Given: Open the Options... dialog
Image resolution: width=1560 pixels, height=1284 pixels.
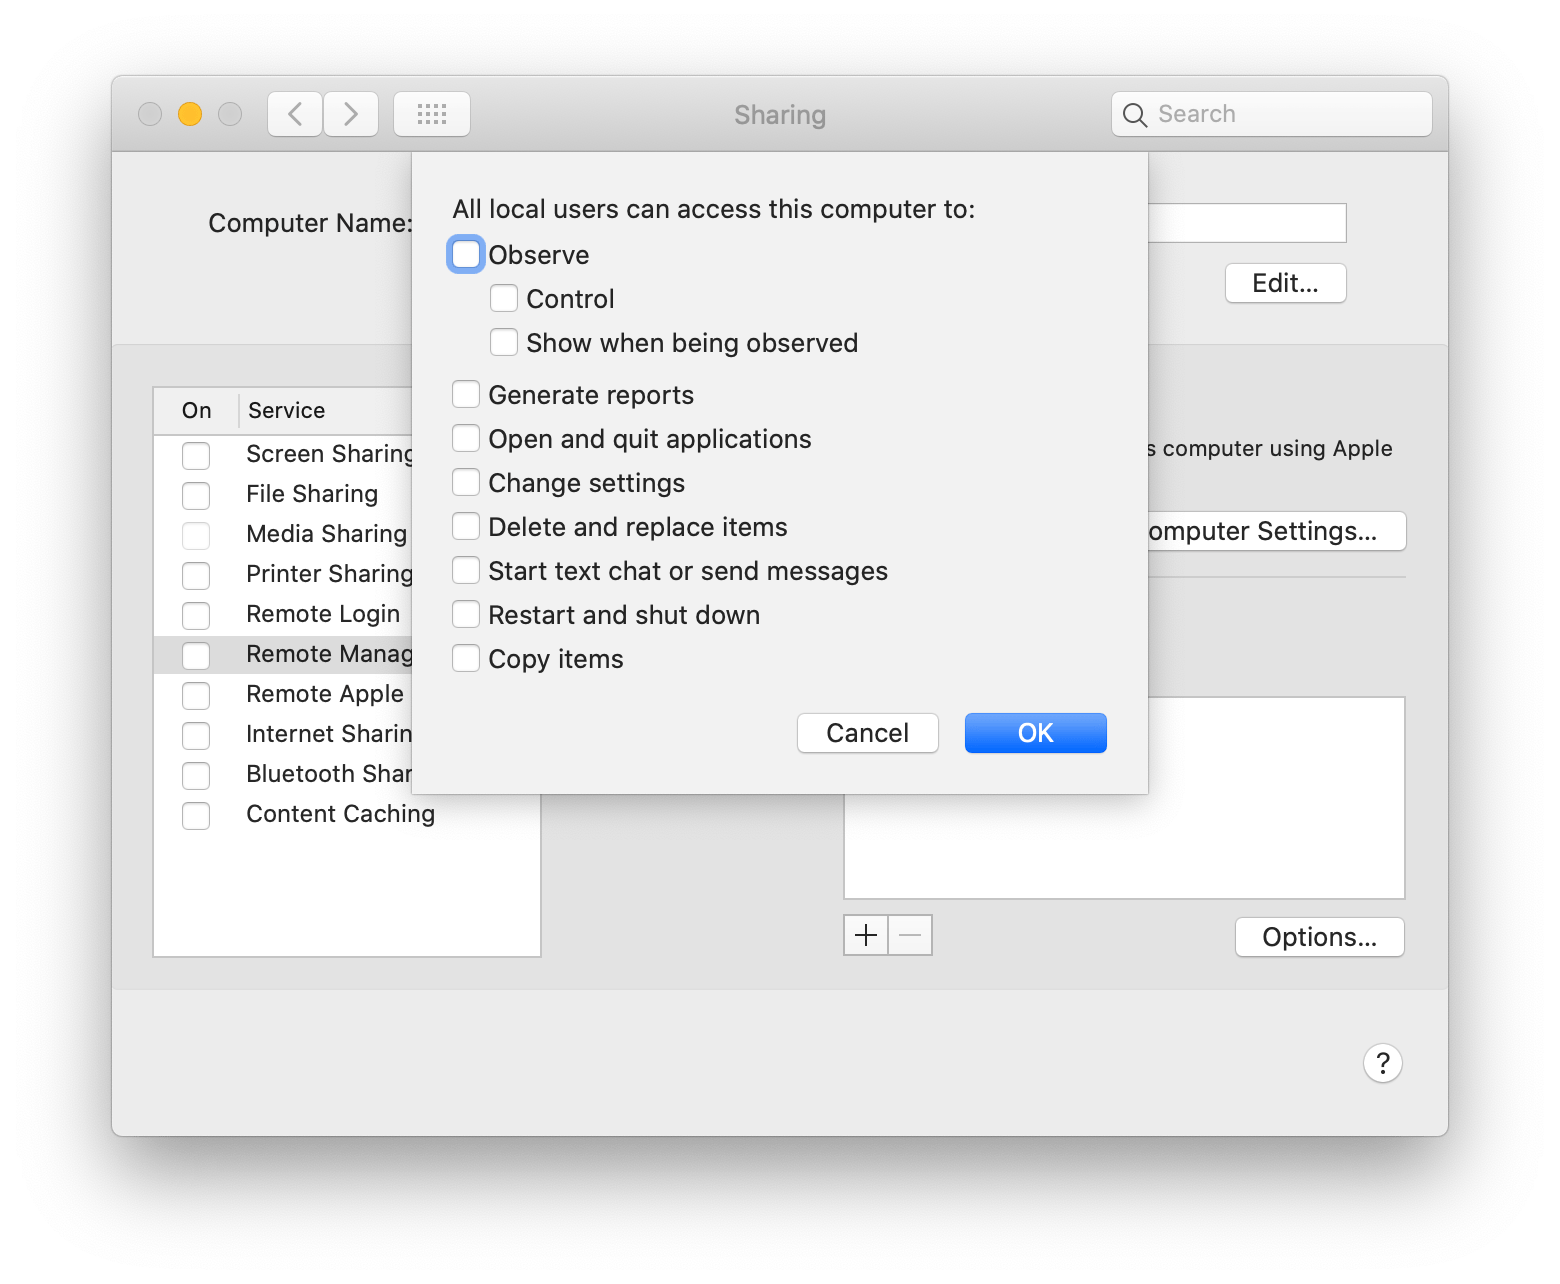Looking at the screenshot, I should (1319, 937).
